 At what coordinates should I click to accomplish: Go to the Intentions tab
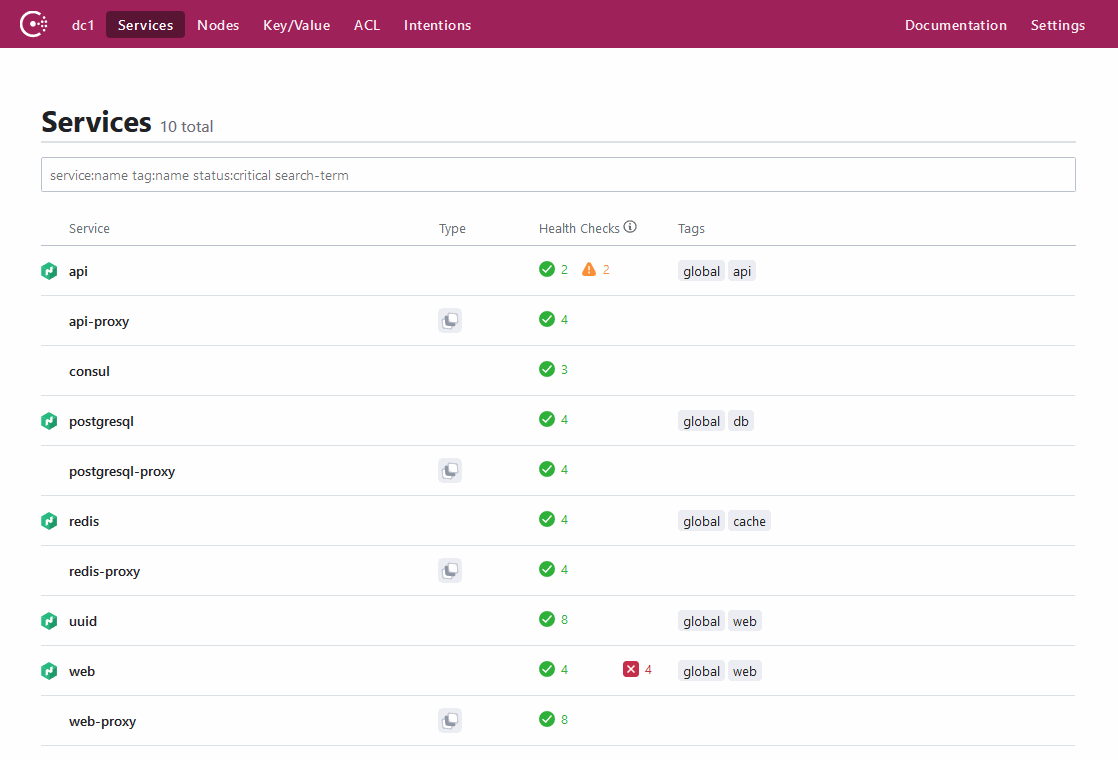(x=437, y=25)
